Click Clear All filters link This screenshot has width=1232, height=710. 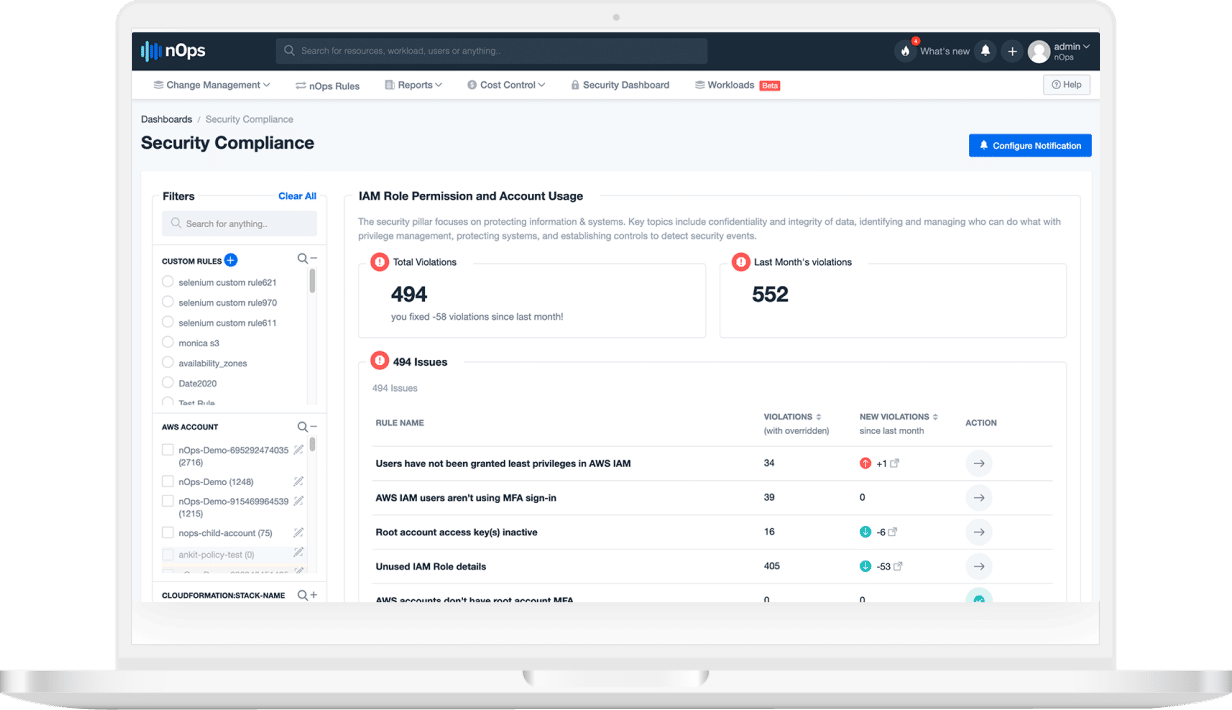click(x=297, y=196)
